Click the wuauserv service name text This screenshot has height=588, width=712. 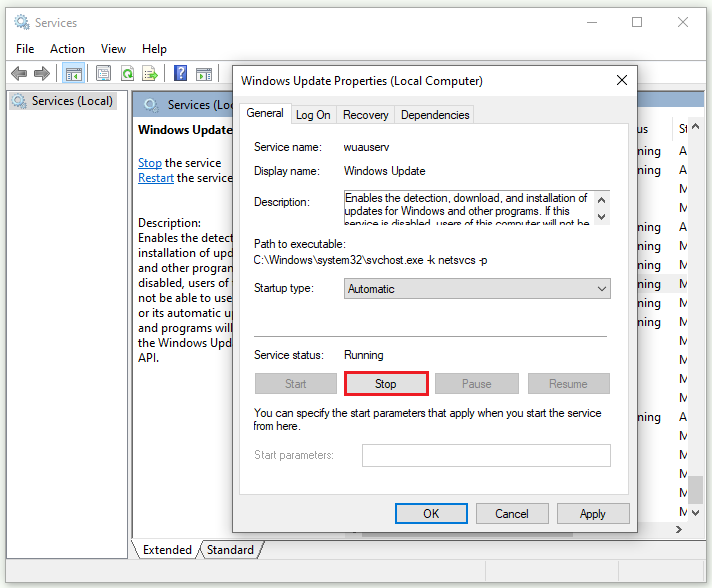(366, 147)
